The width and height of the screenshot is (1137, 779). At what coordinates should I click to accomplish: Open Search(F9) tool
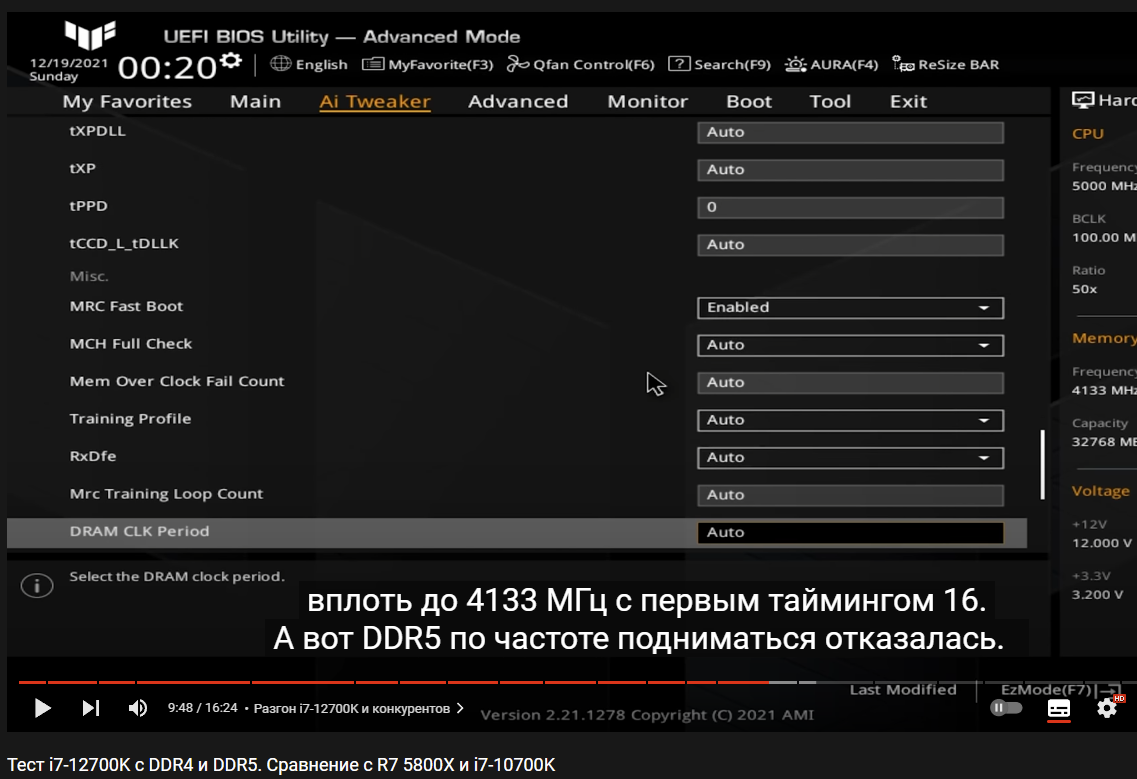pos(719,65)
